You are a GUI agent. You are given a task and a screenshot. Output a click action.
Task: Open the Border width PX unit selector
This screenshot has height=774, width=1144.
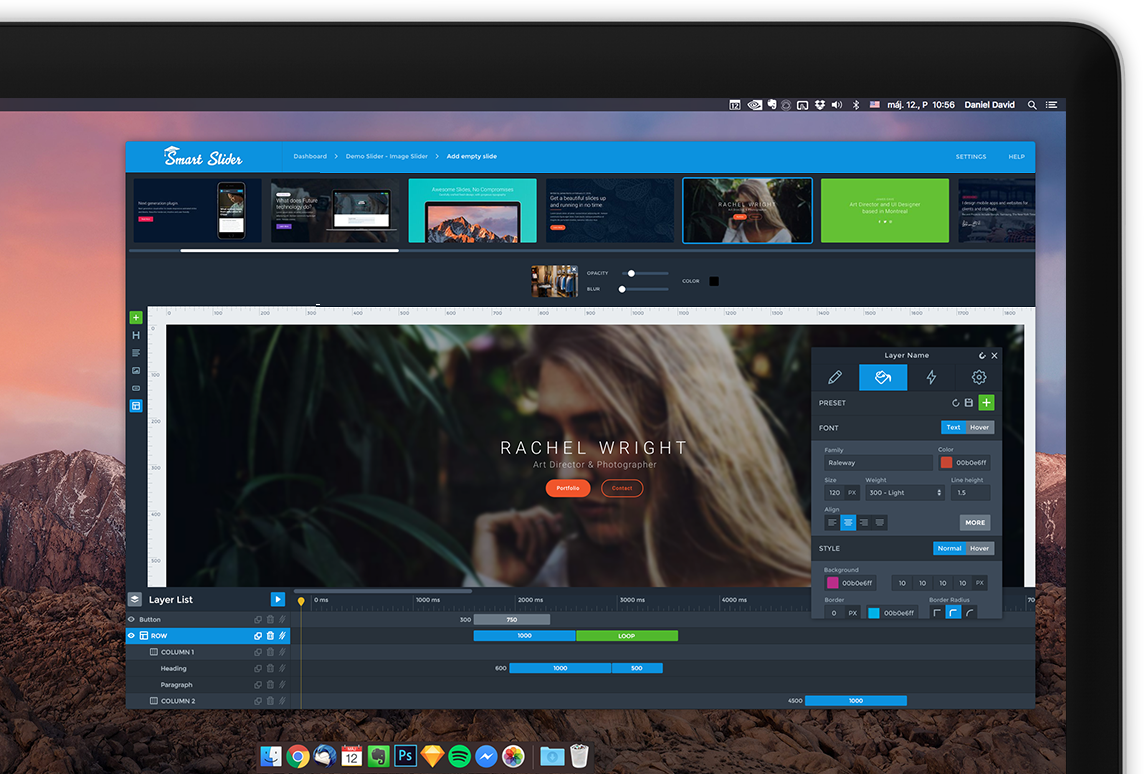click(852, 613)
